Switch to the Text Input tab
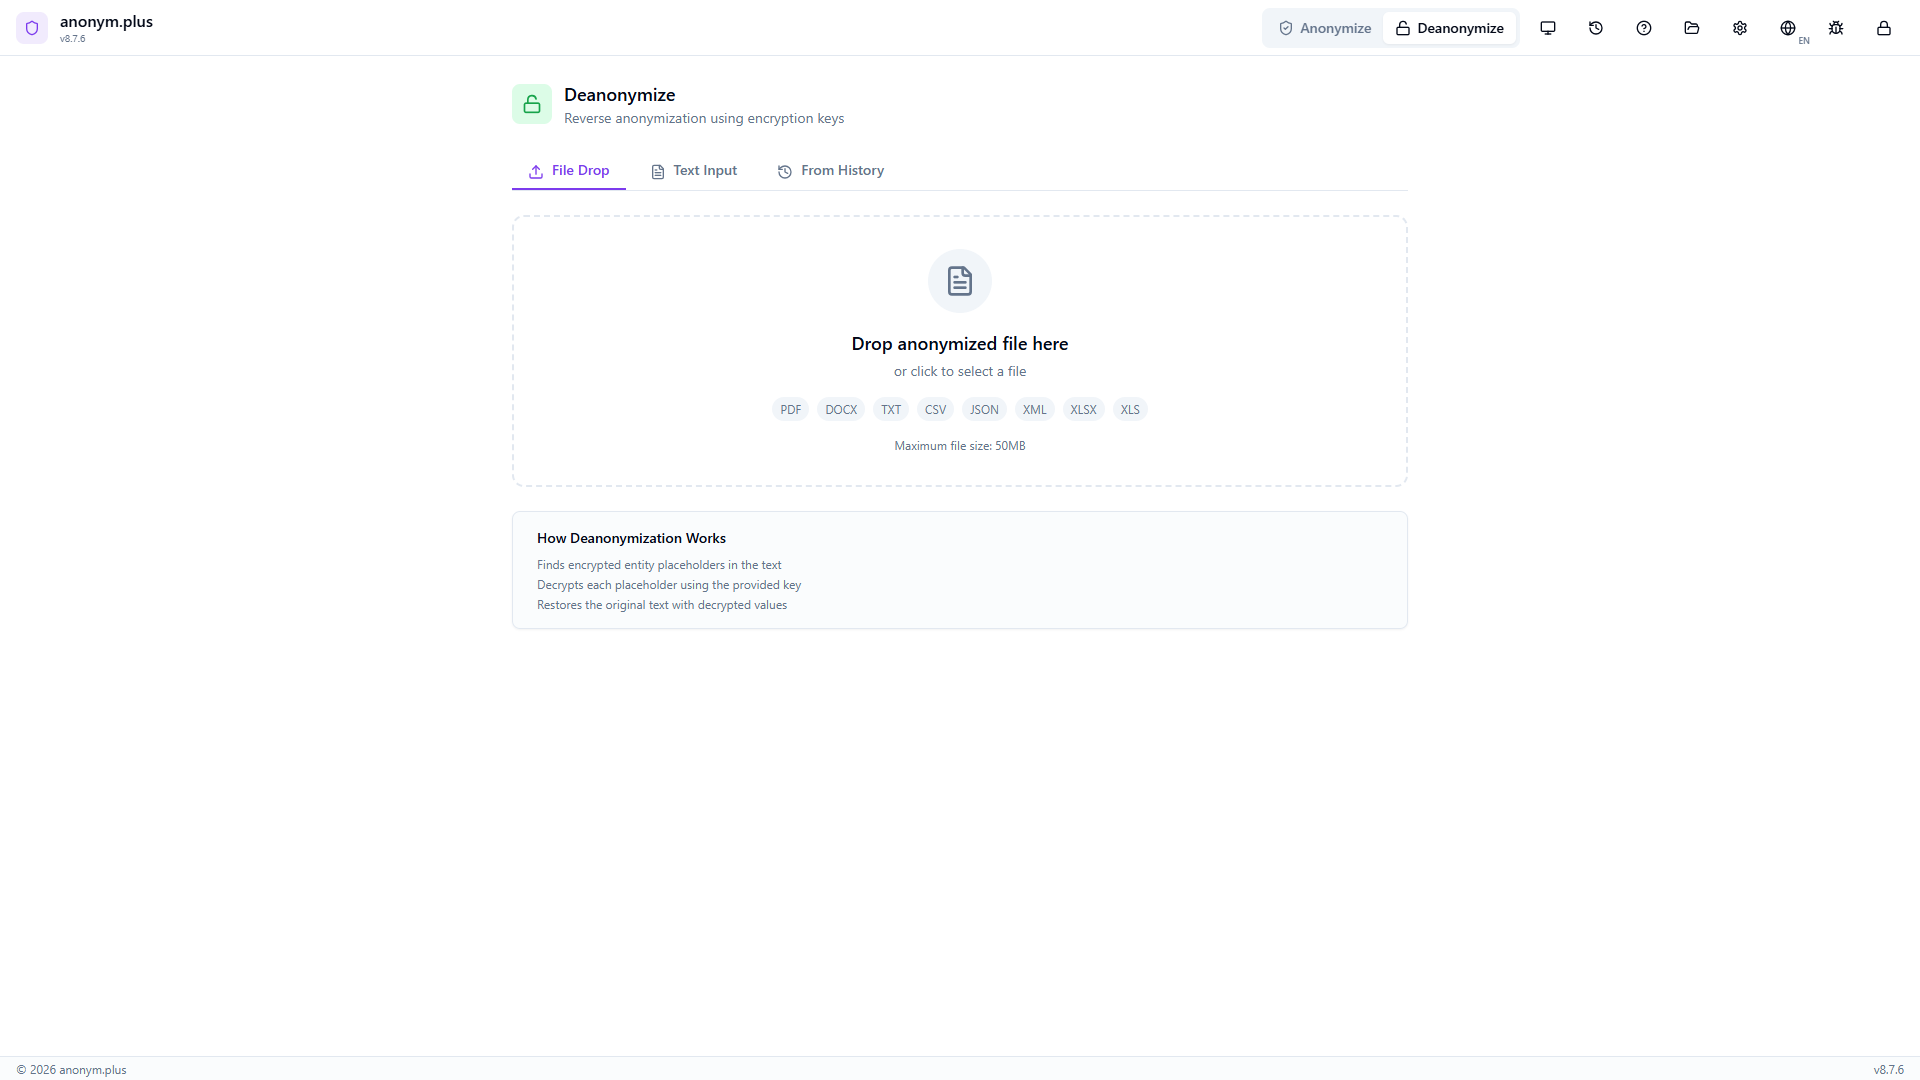This screenshot has width=1920, height=1080. tap(694, 170)
